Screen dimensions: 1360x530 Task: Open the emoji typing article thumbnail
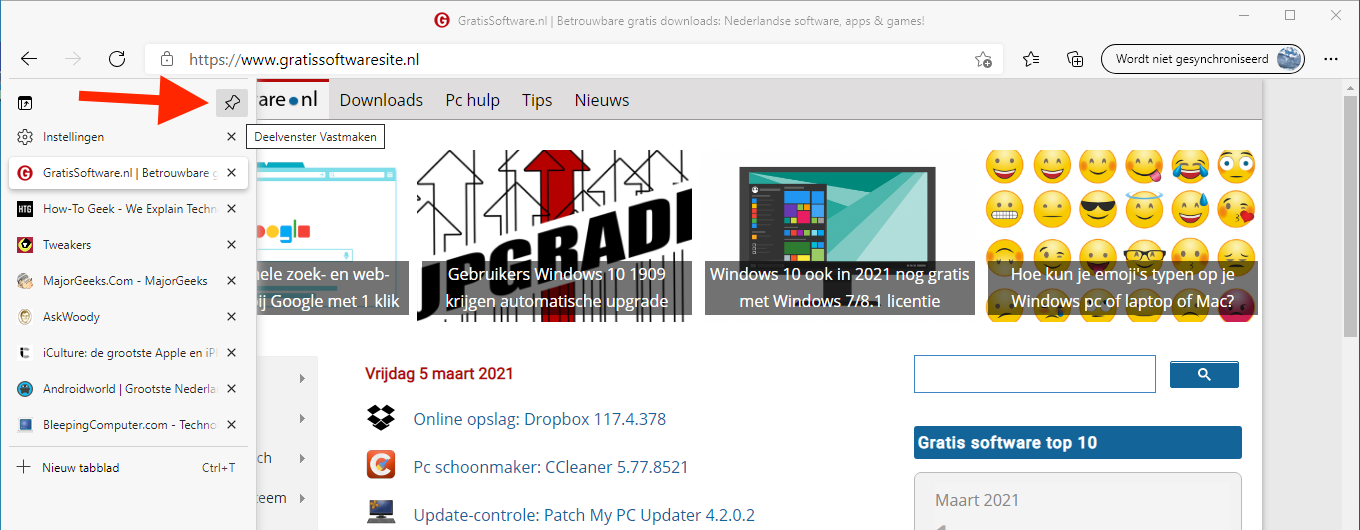point(1121,232)
